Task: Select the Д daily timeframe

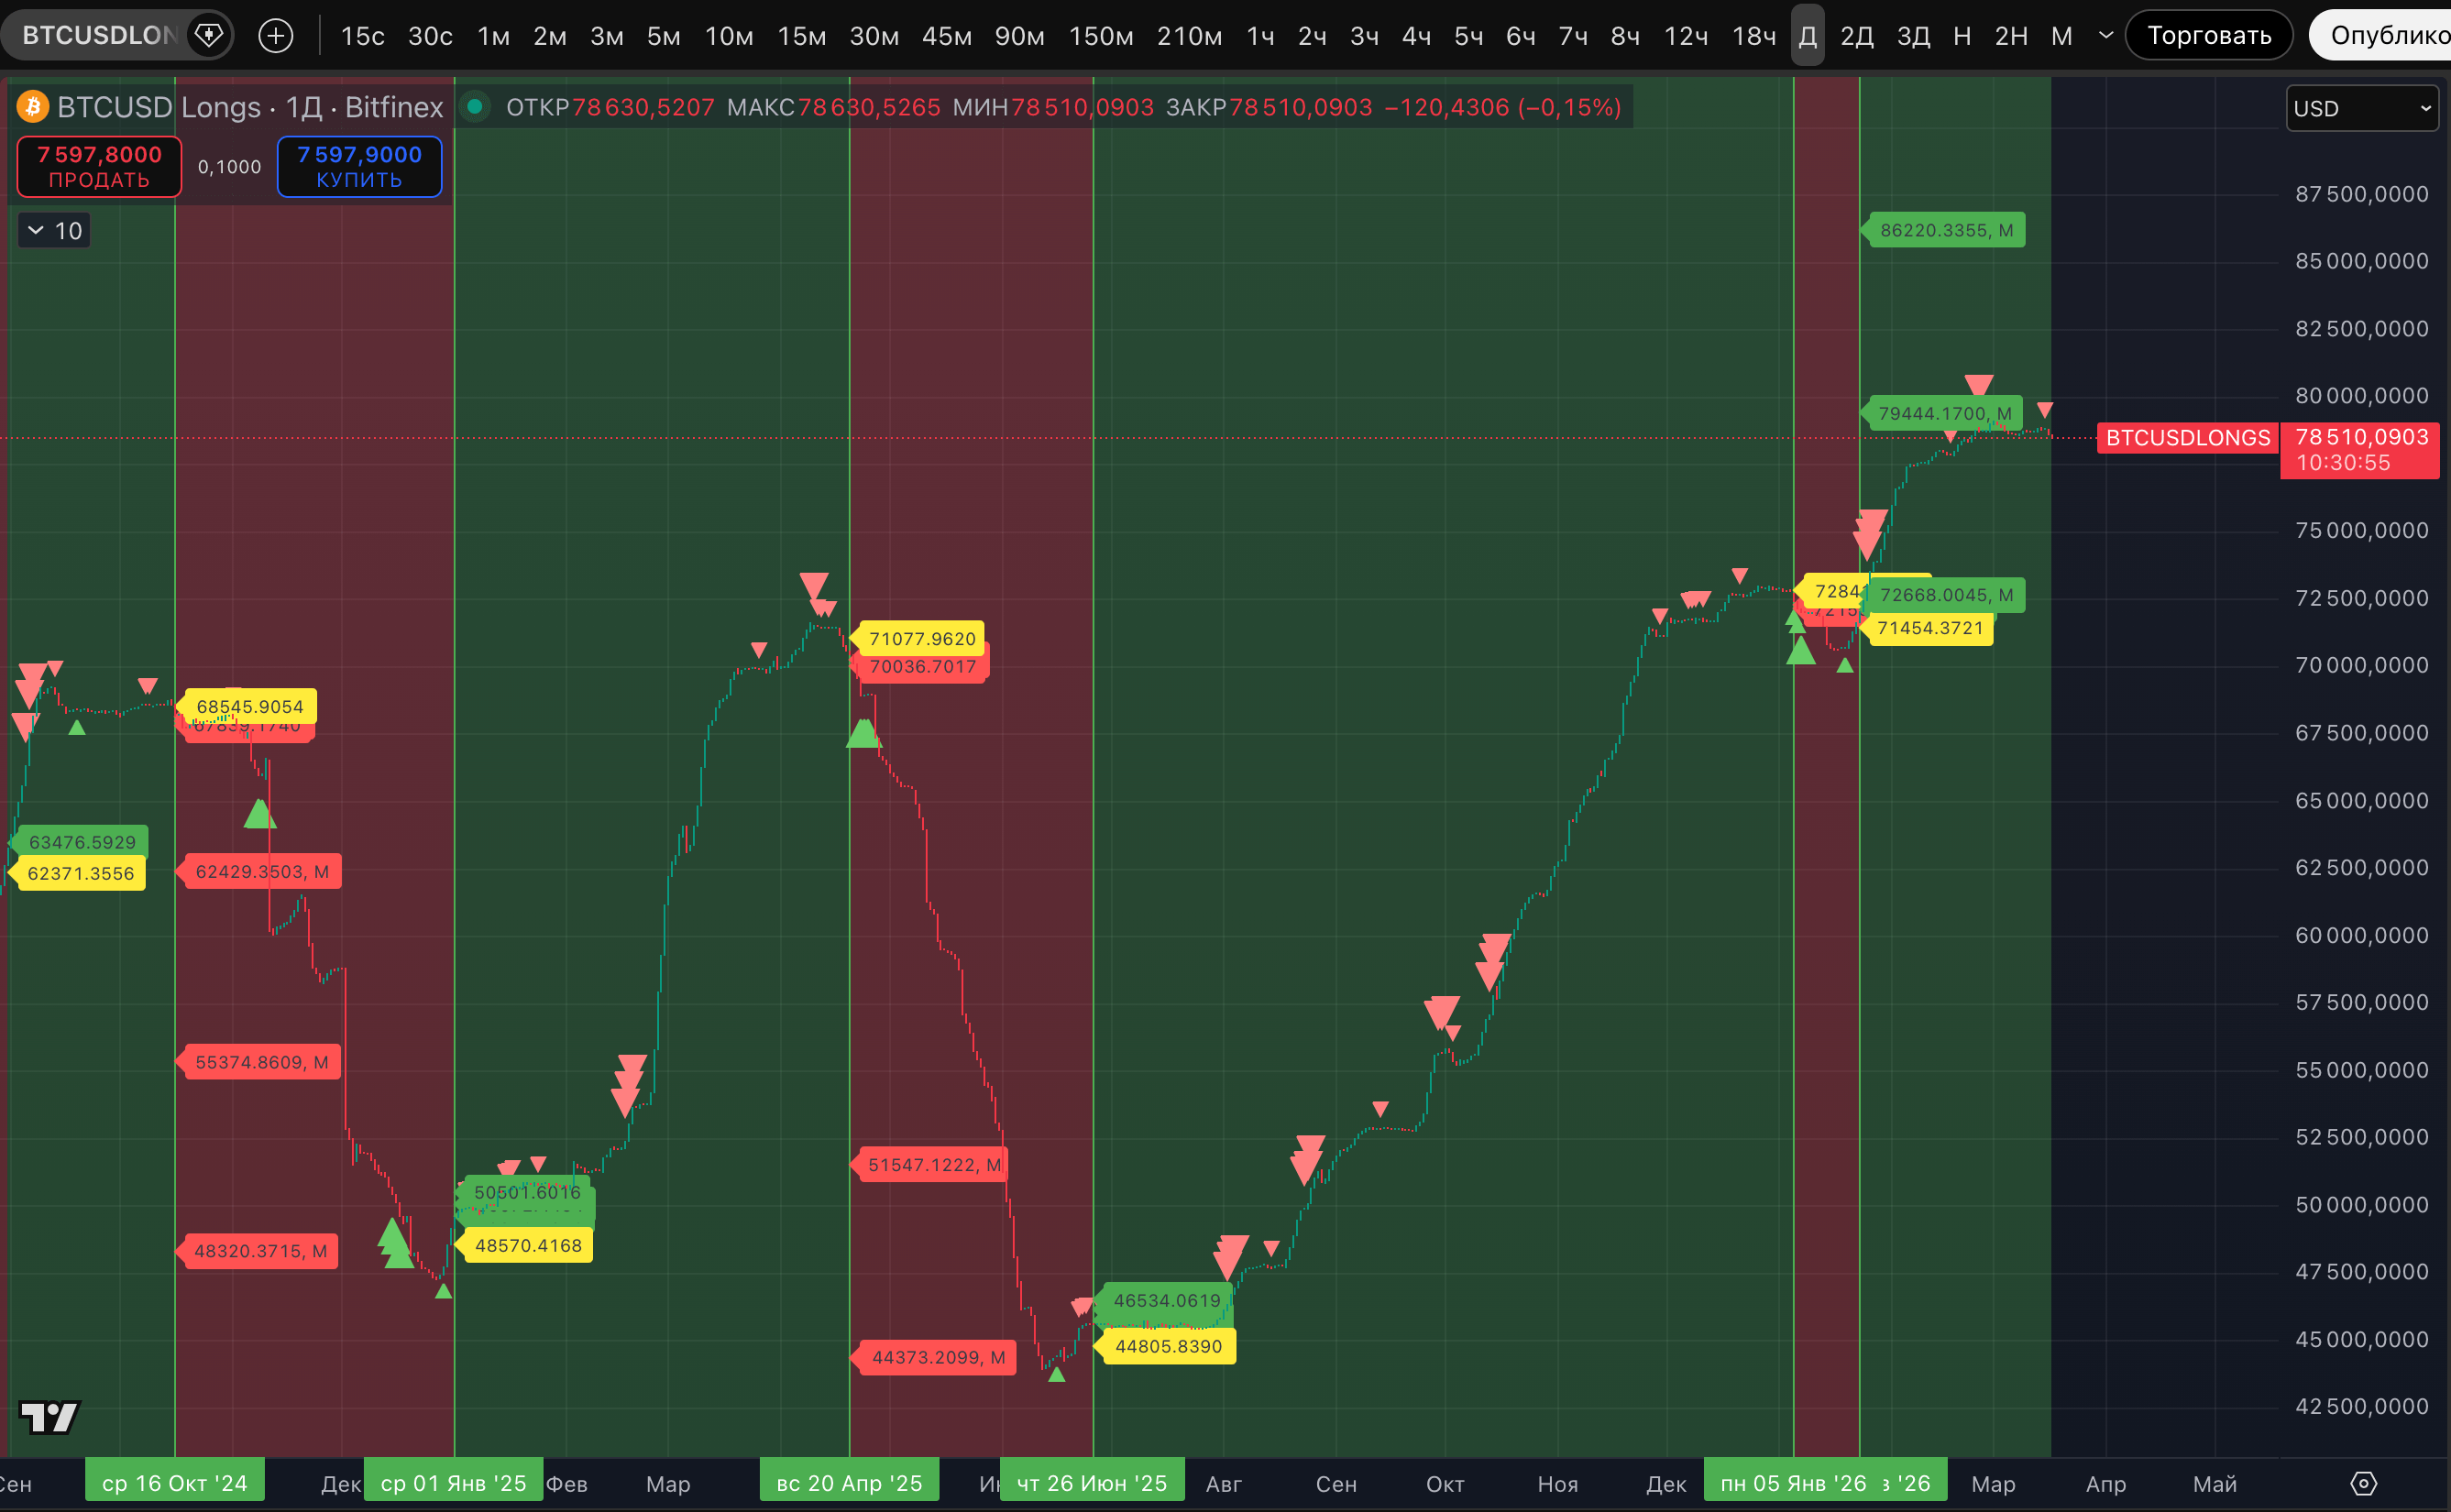Action: [1807, 36]
